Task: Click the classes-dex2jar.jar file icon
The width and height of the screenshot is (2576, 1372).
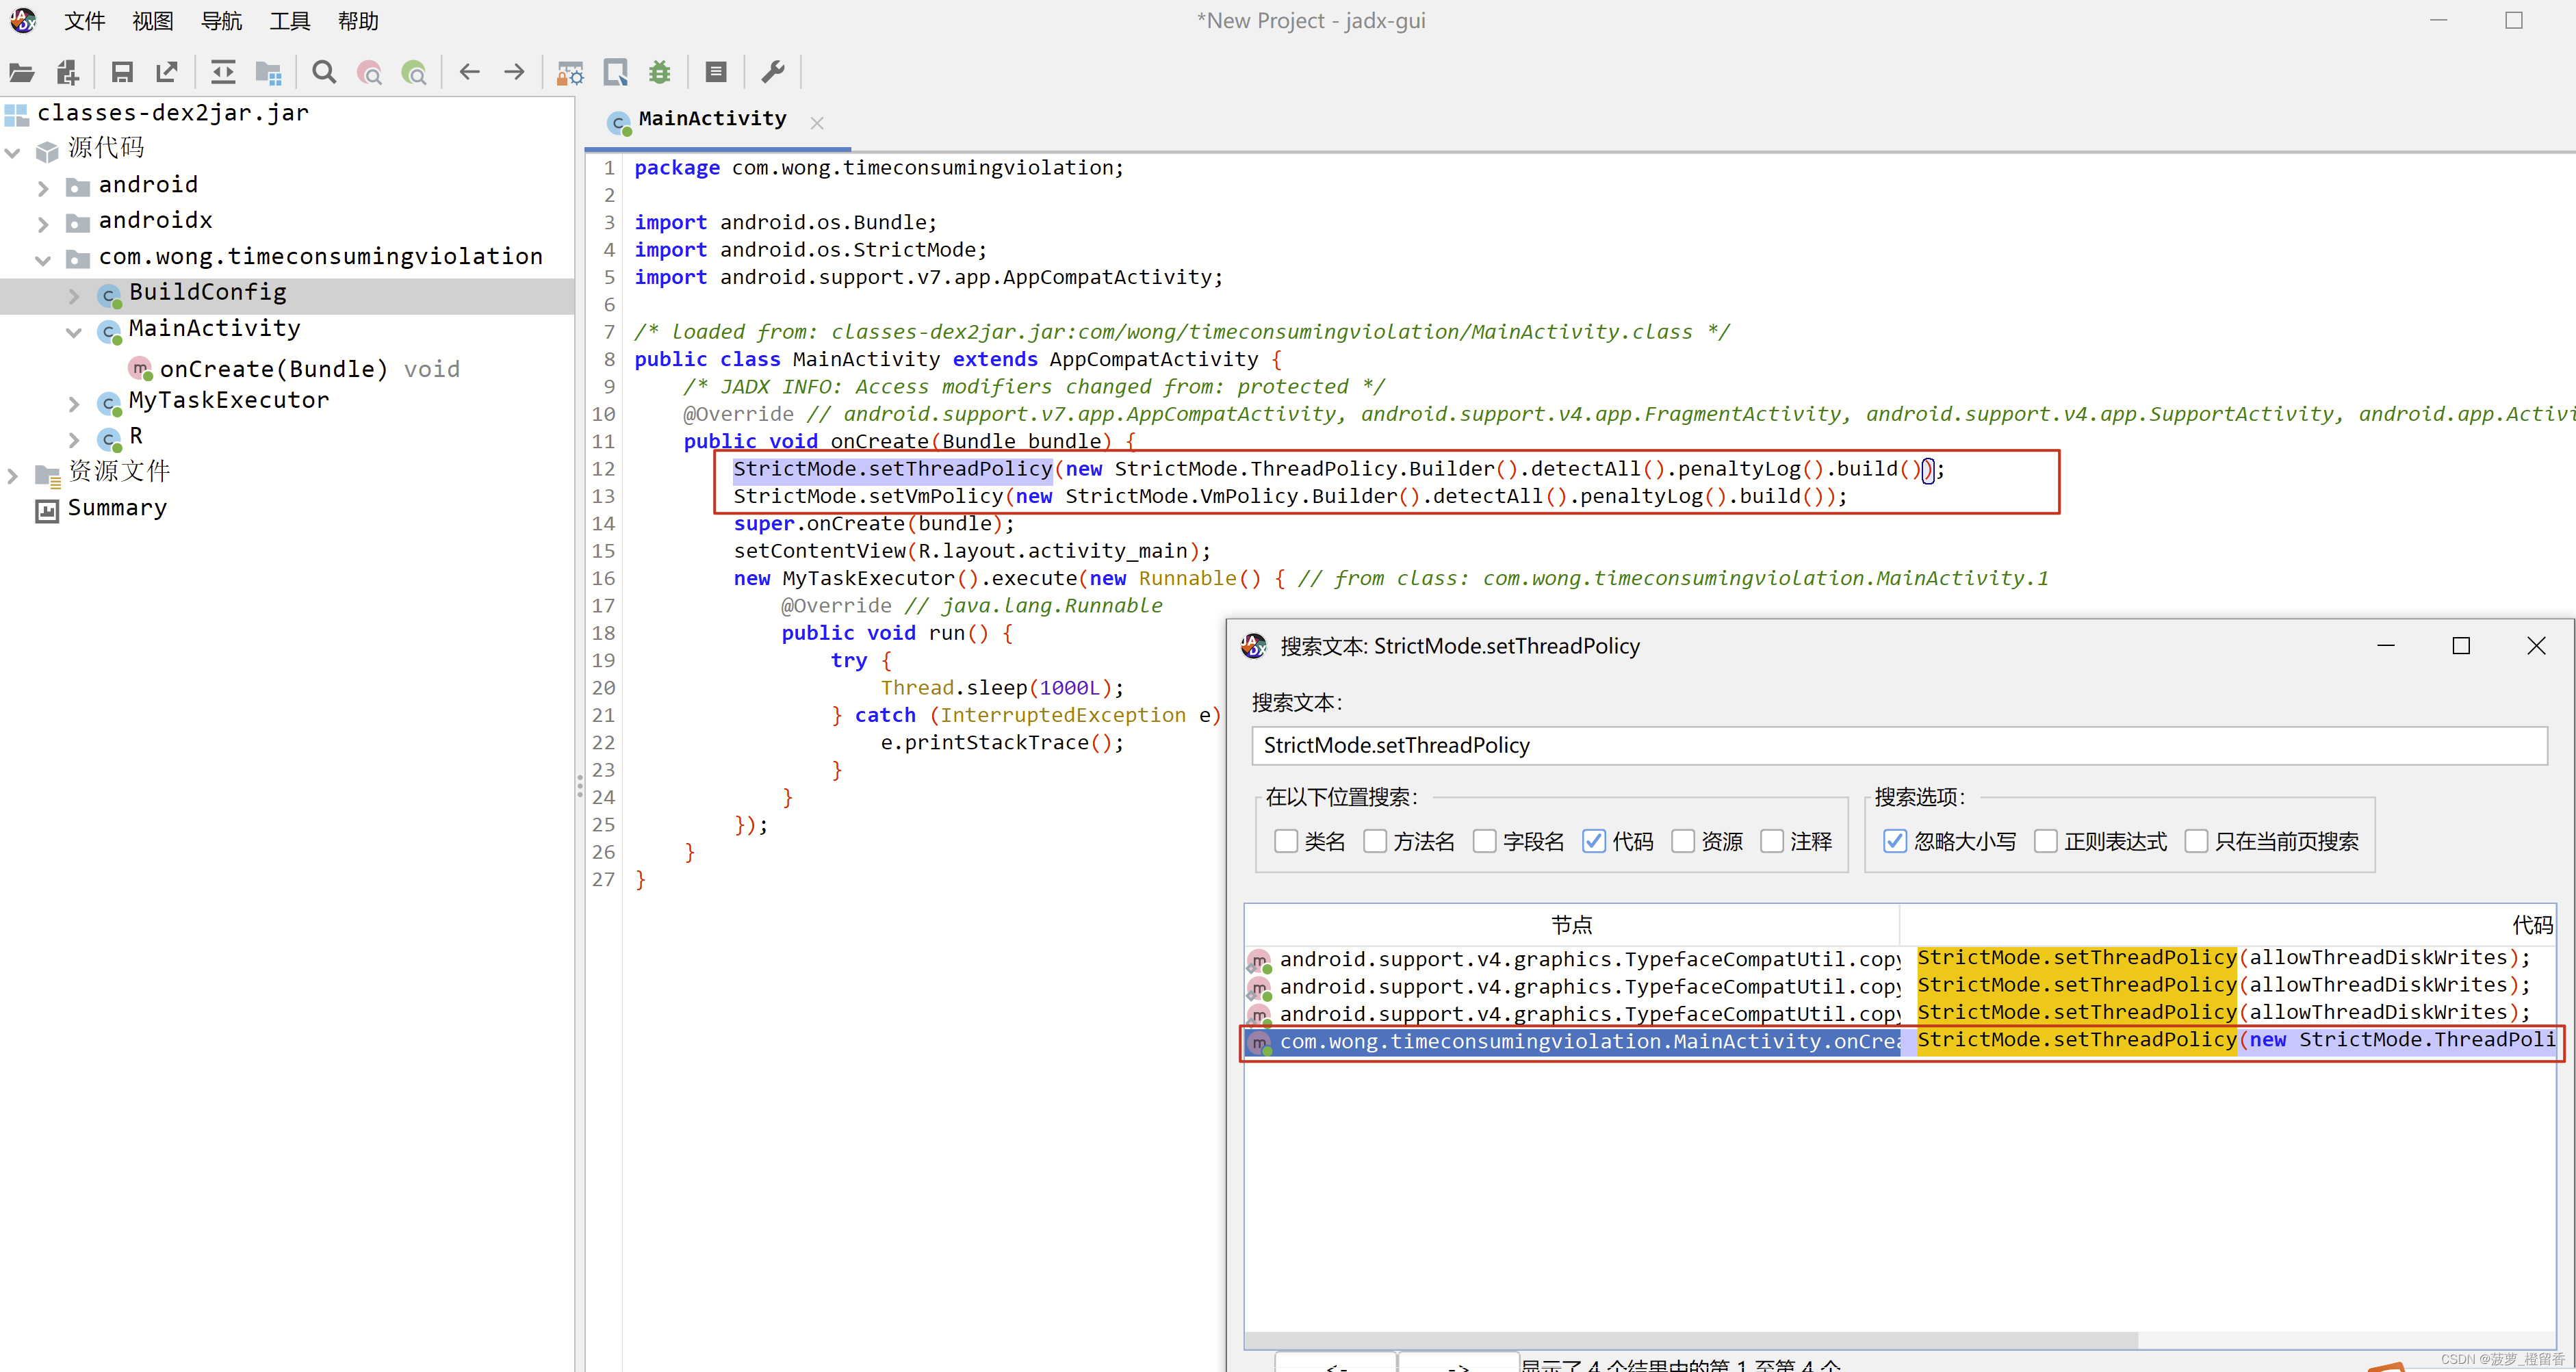Action: tap(17, 114)
